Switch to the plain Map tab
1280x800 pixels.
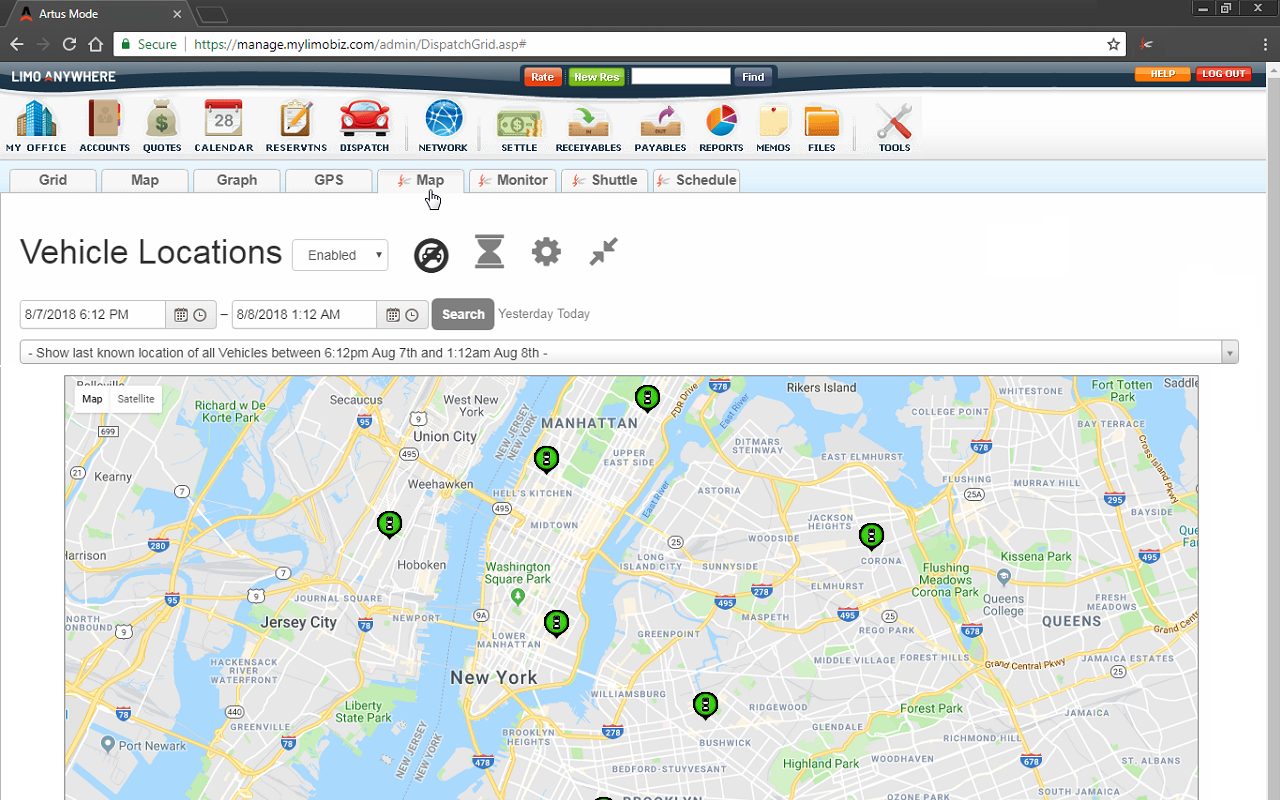[x=145, y=180]
